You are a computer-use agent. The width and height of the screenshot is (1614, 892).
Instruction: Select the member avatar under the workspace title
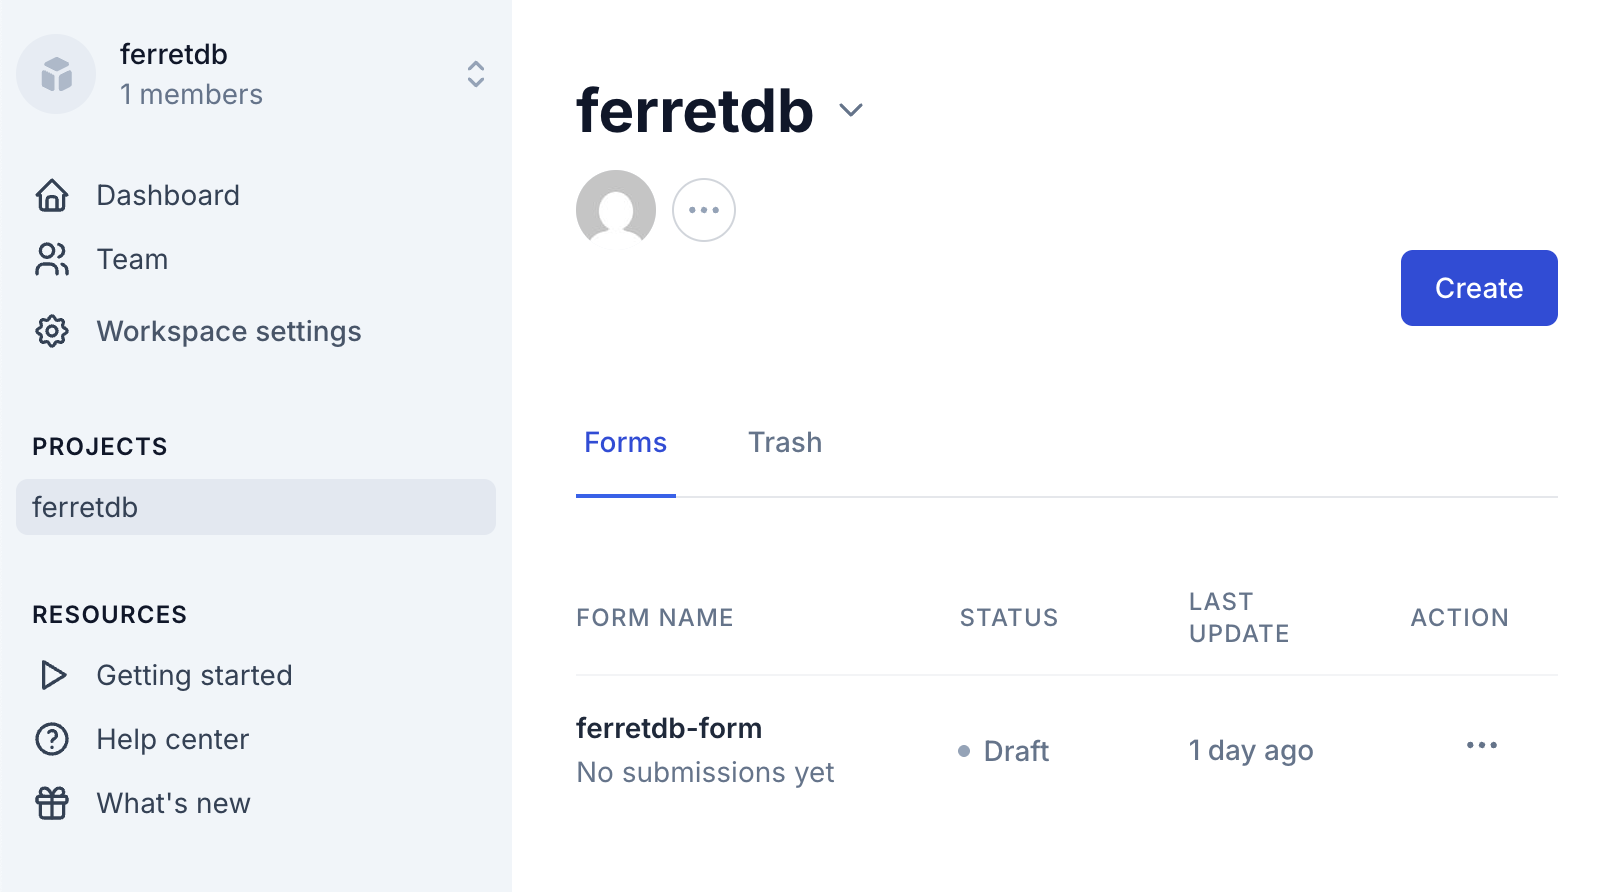tap(614, 210)
